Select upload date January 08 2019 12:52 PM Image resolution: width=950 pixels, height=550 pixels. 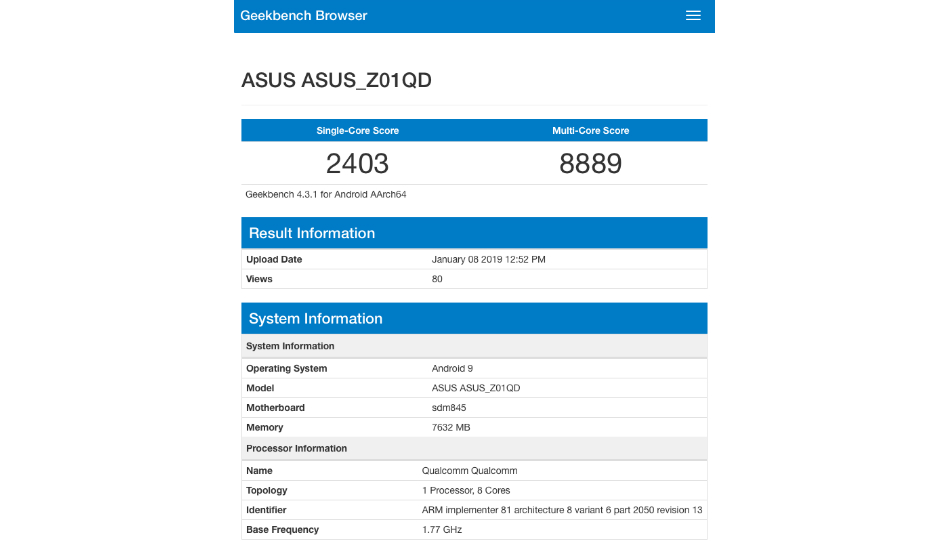click(x=488, y=259)
